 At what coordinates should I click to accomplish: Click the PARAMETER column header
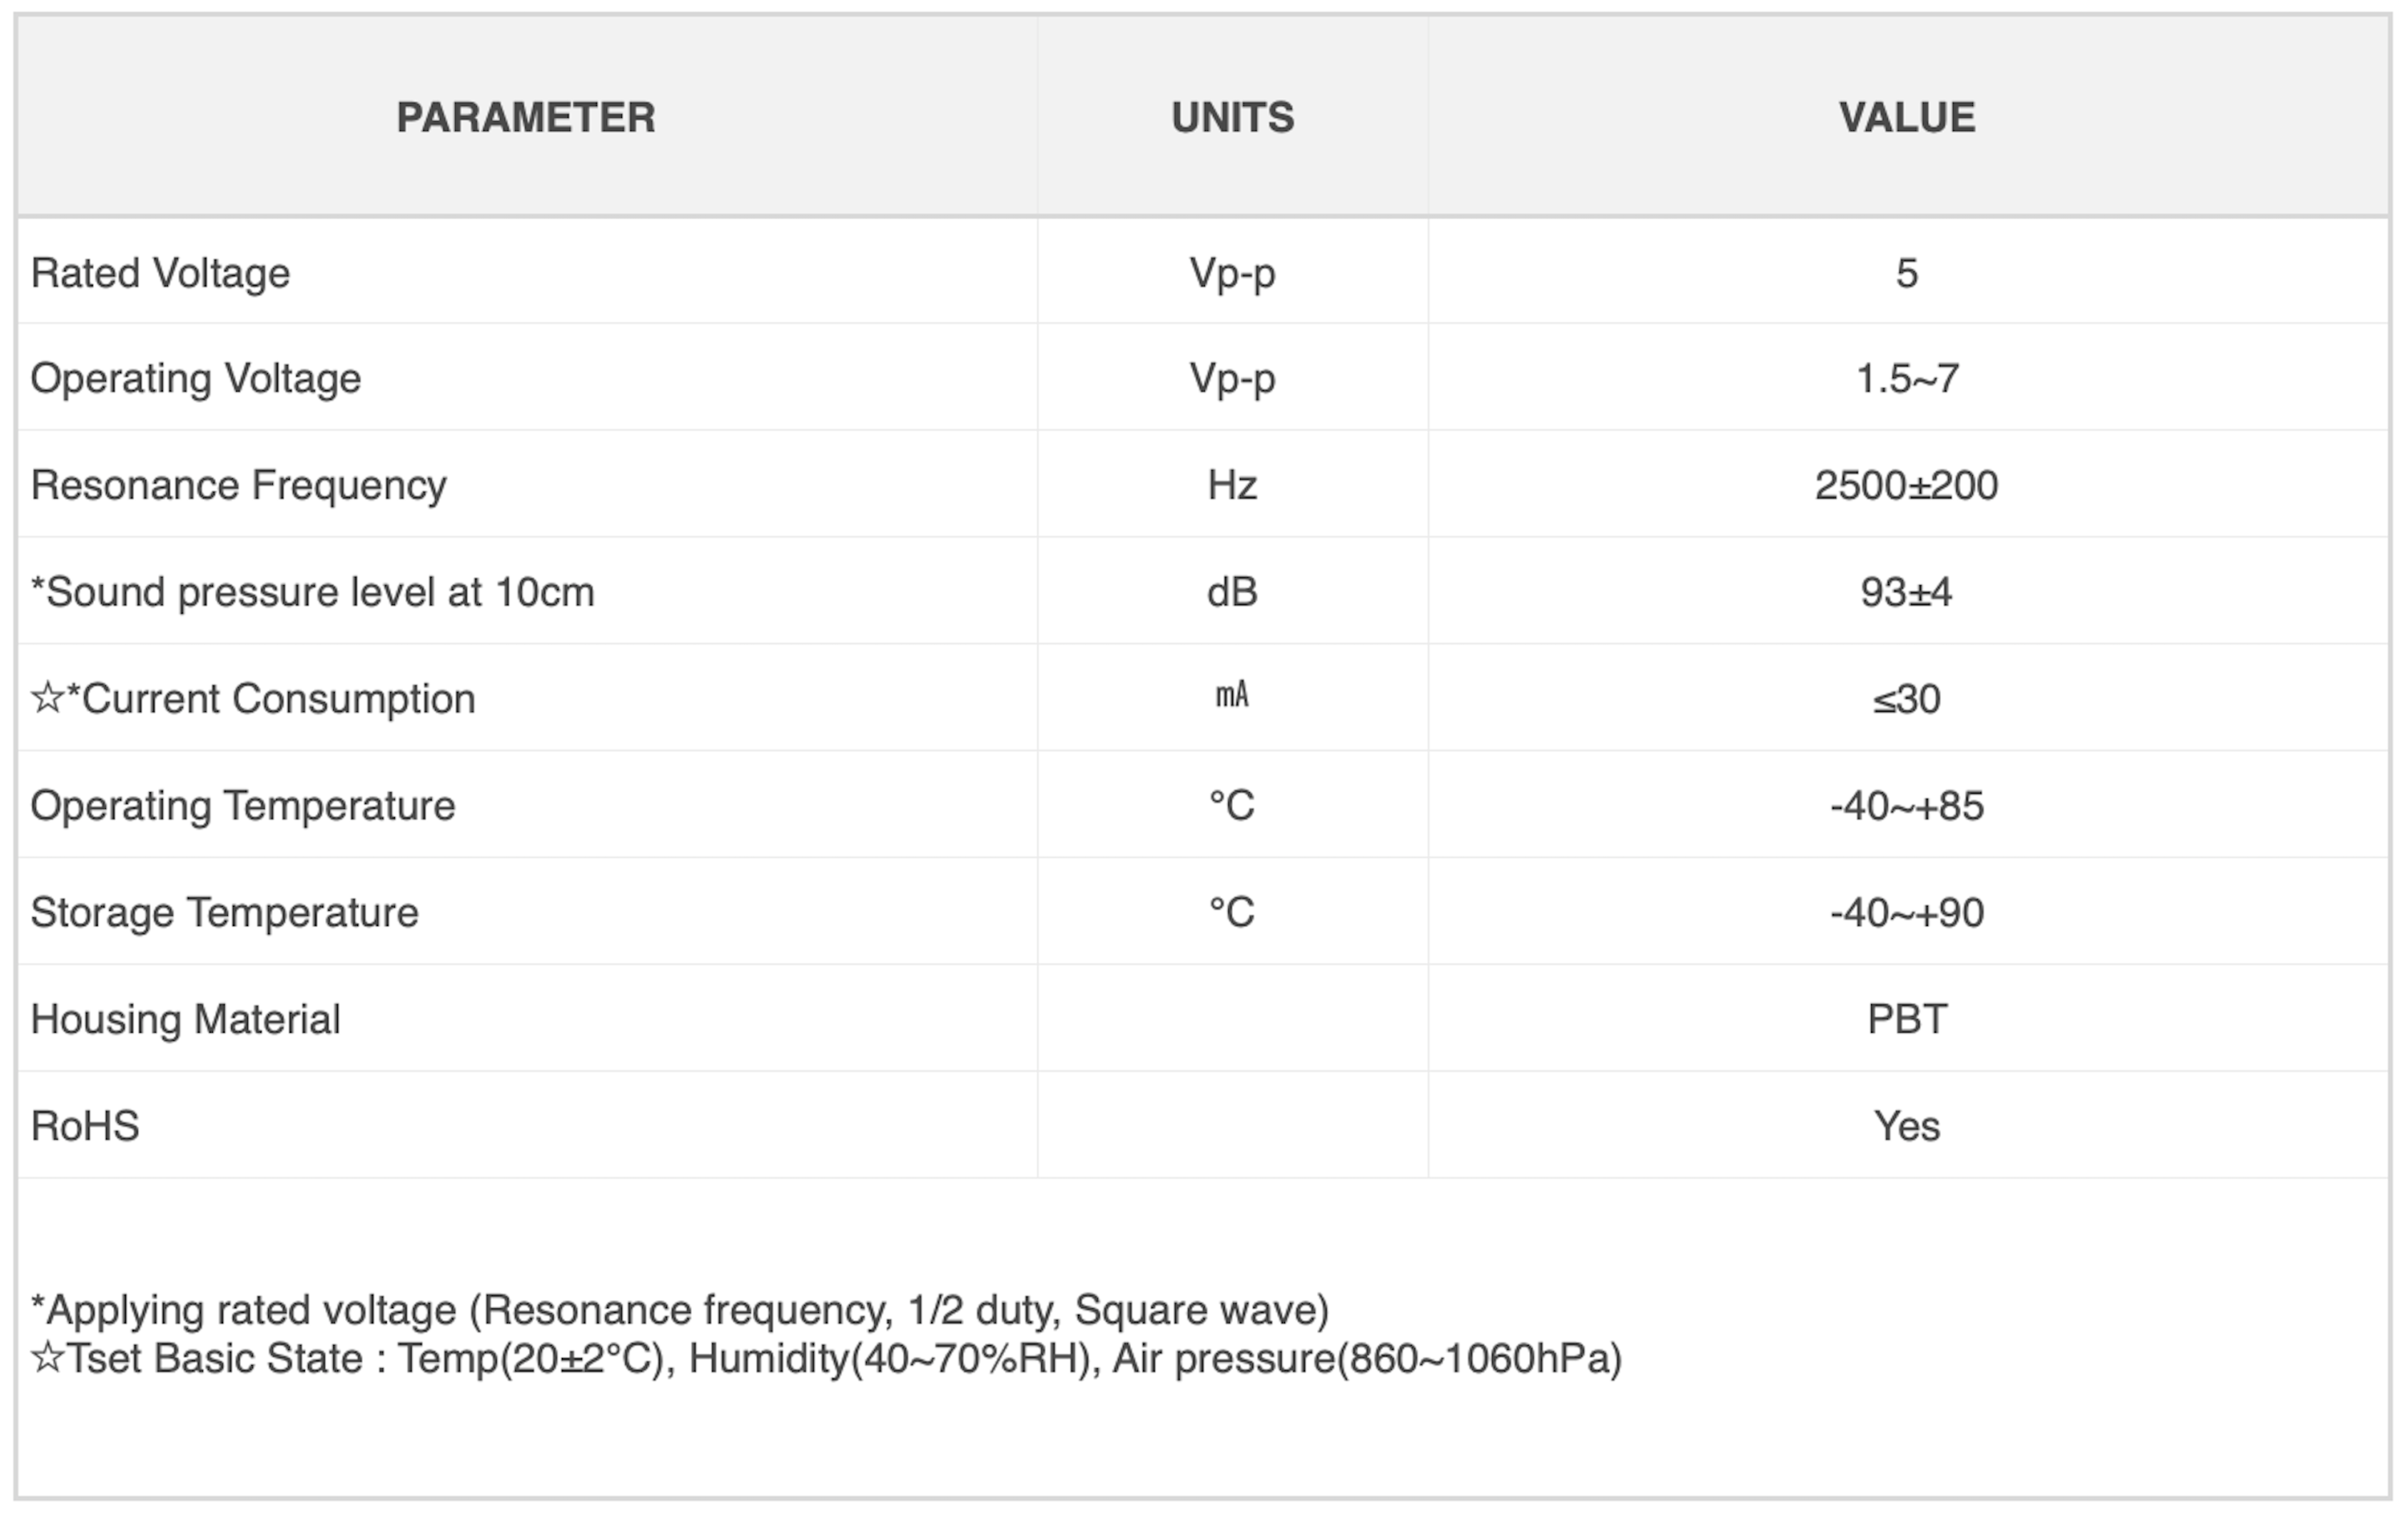tap(526, 118)
